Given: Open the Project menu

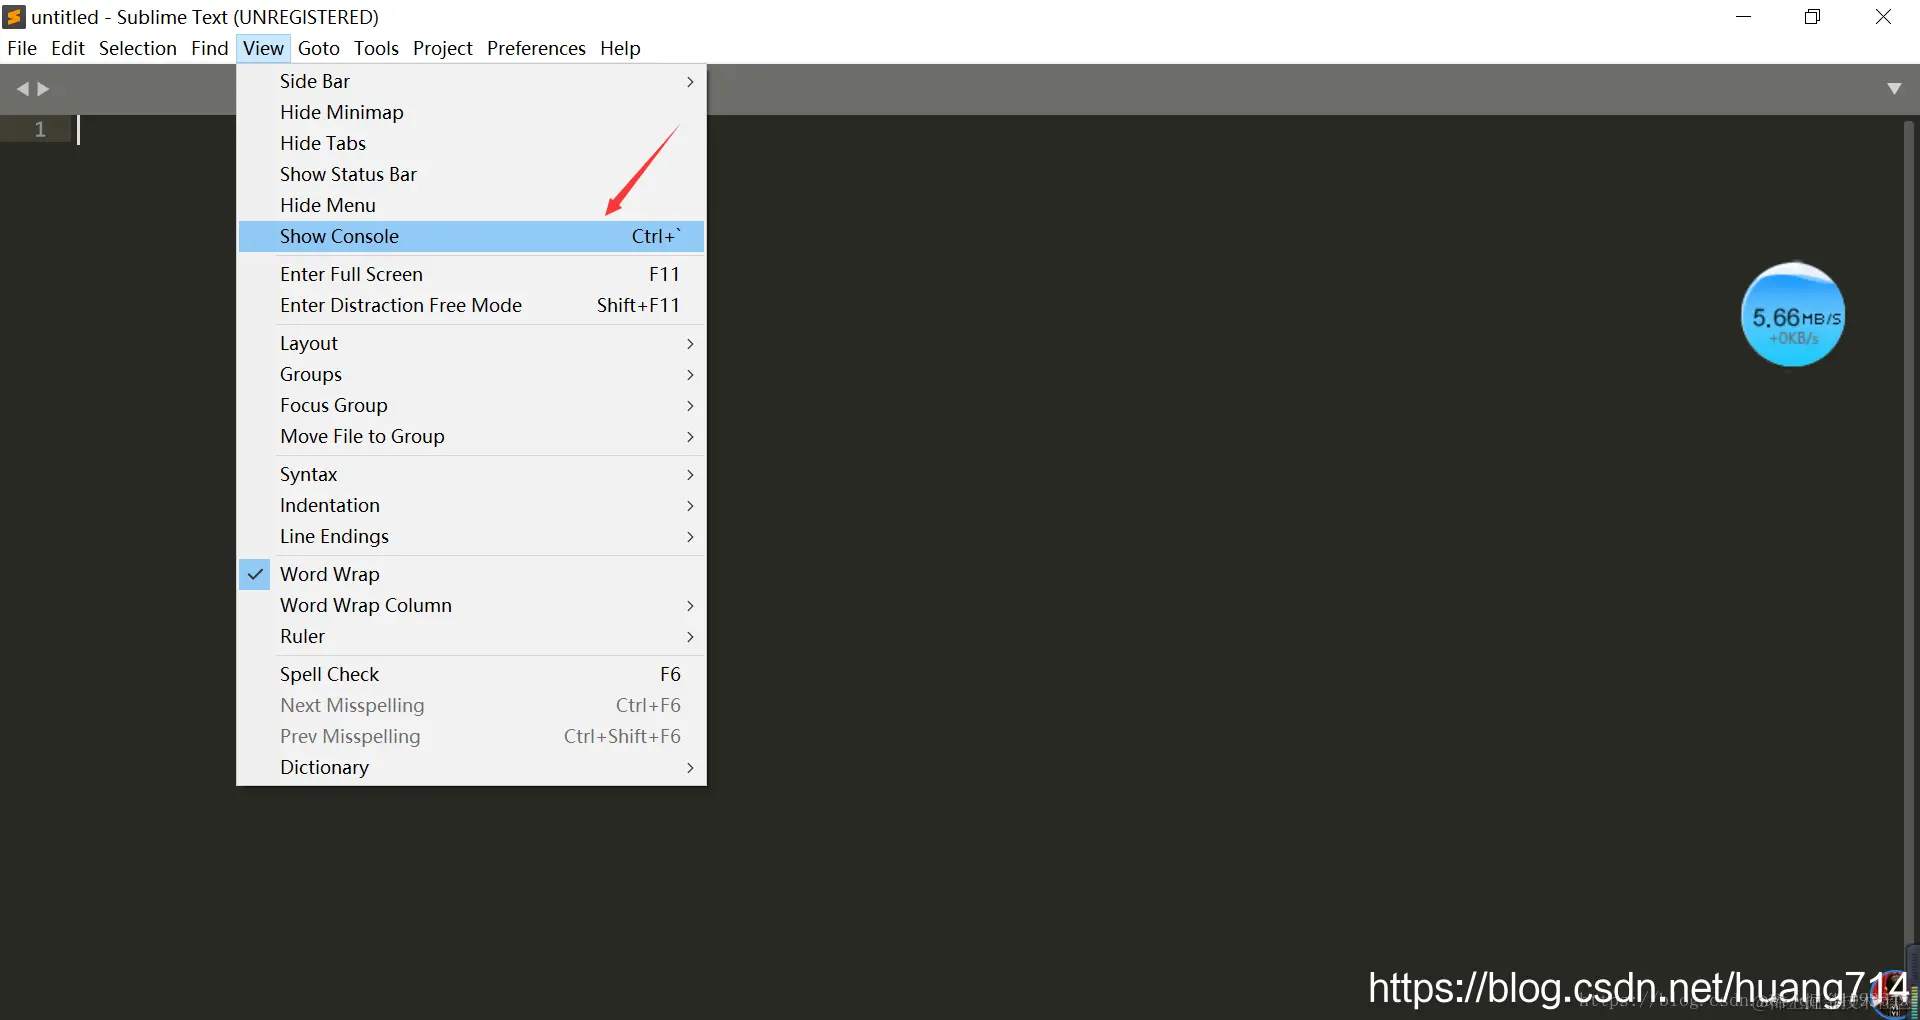Looking at the screenshot, I should (x=443, y=48).
